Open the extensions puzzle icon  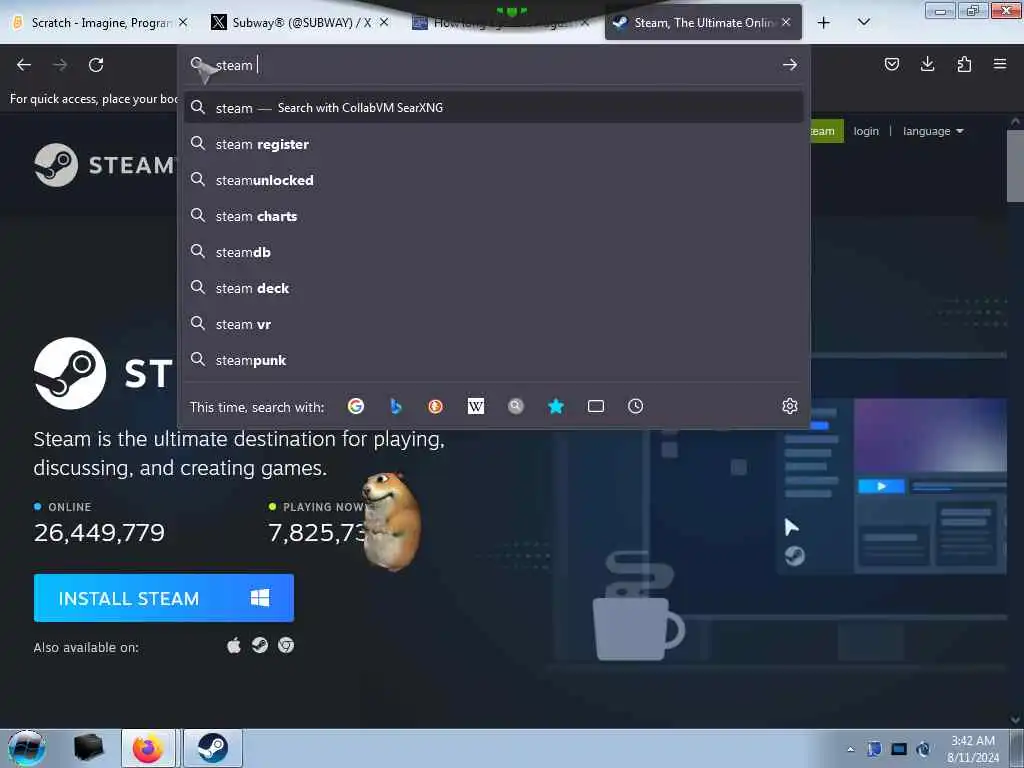[x=964, y=64]
